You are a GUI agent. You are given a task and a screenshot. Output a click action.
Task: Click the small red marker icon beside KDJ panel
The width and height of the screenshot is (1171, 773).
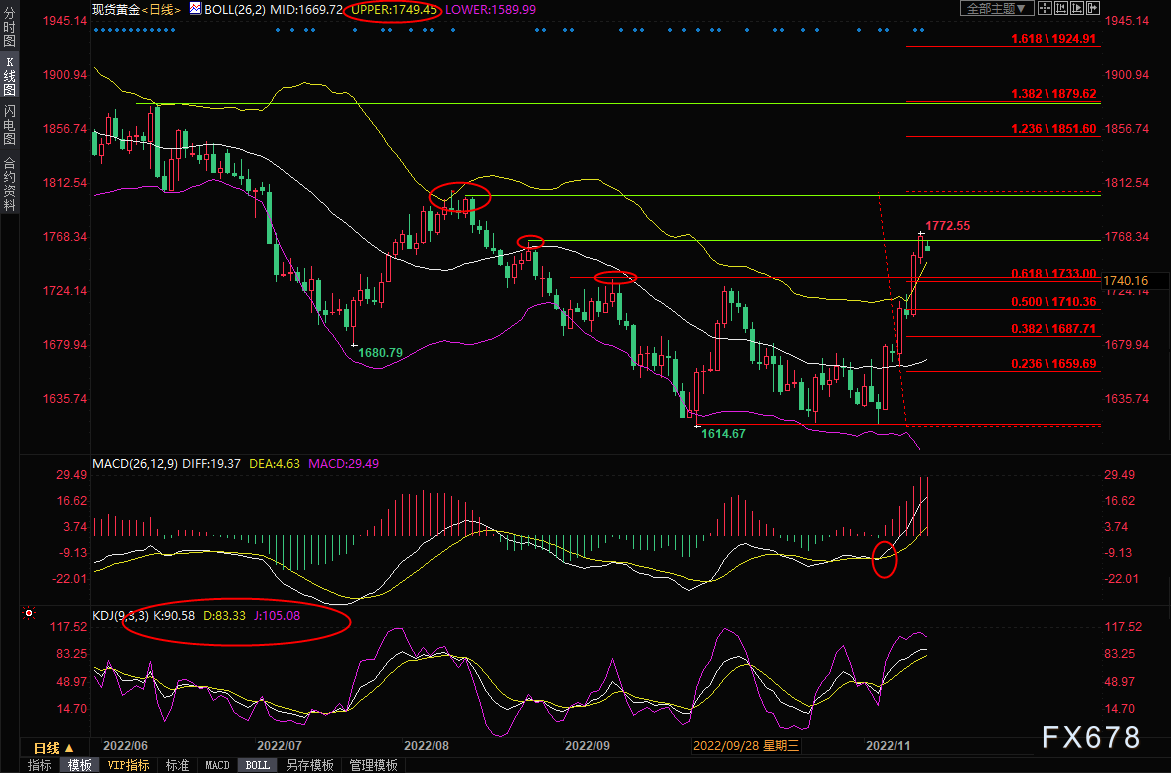pos(29,614)
